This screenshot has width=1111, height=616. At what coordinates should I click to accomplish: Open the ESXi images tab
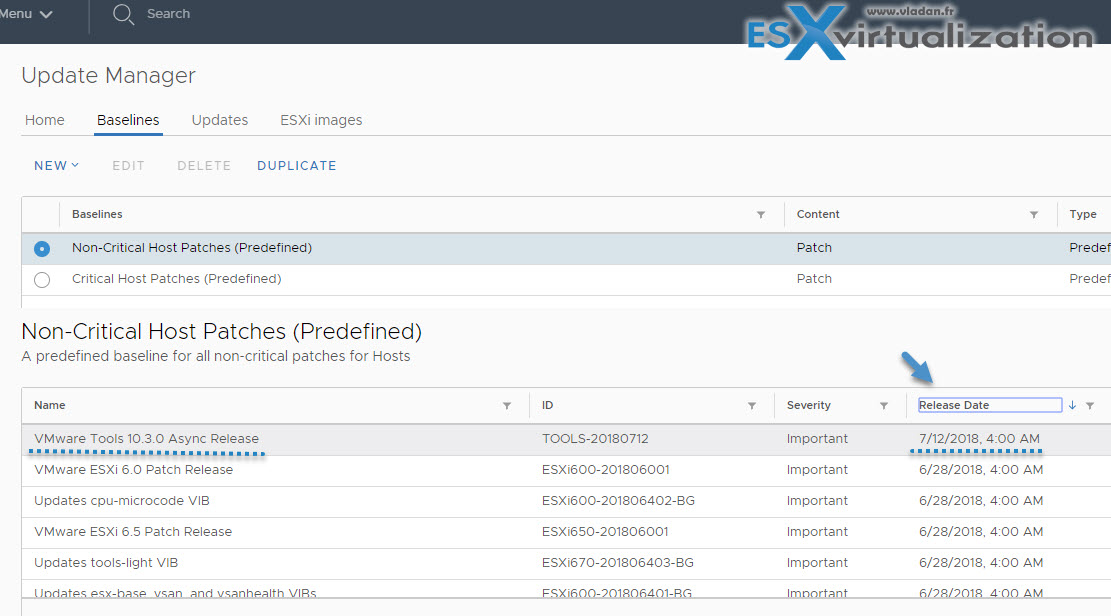pos(321,120)
